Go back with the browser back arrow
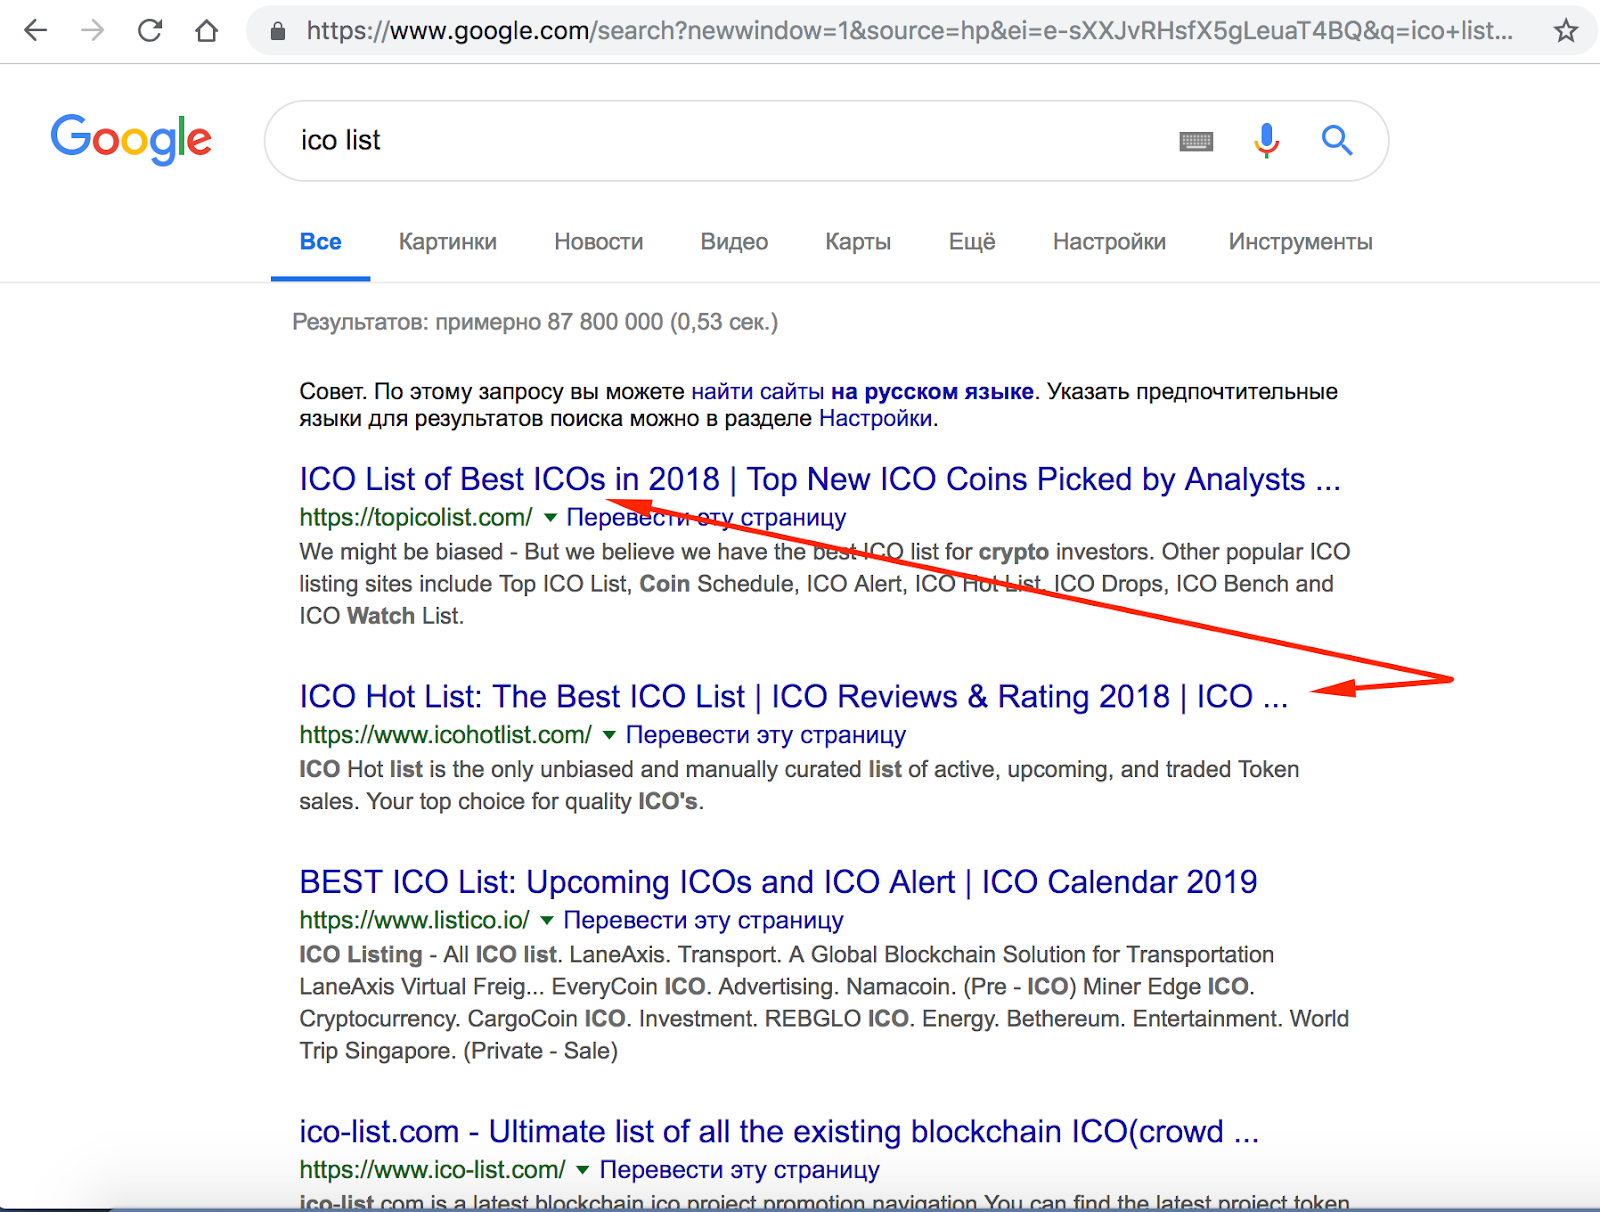 (36, 31)
